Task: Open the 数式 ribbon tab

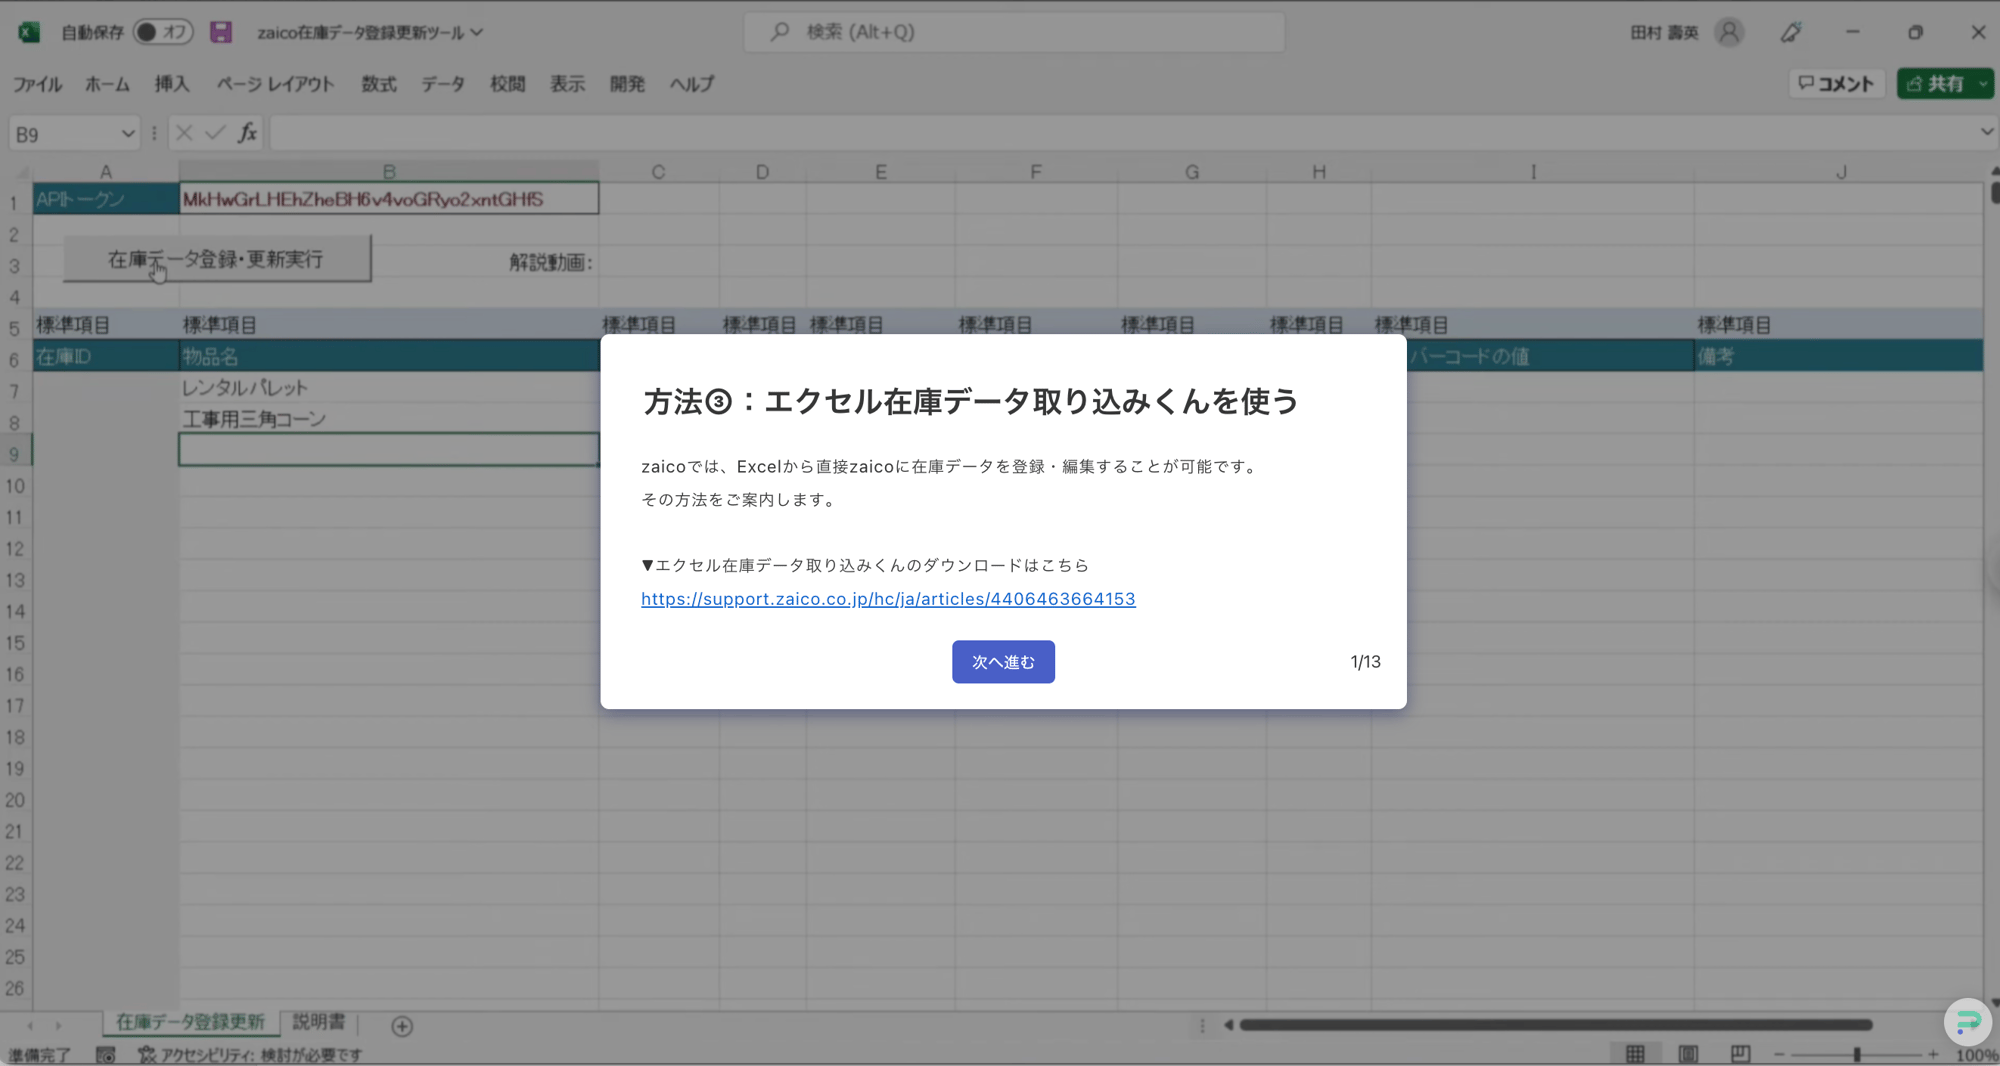Action: 379,84
